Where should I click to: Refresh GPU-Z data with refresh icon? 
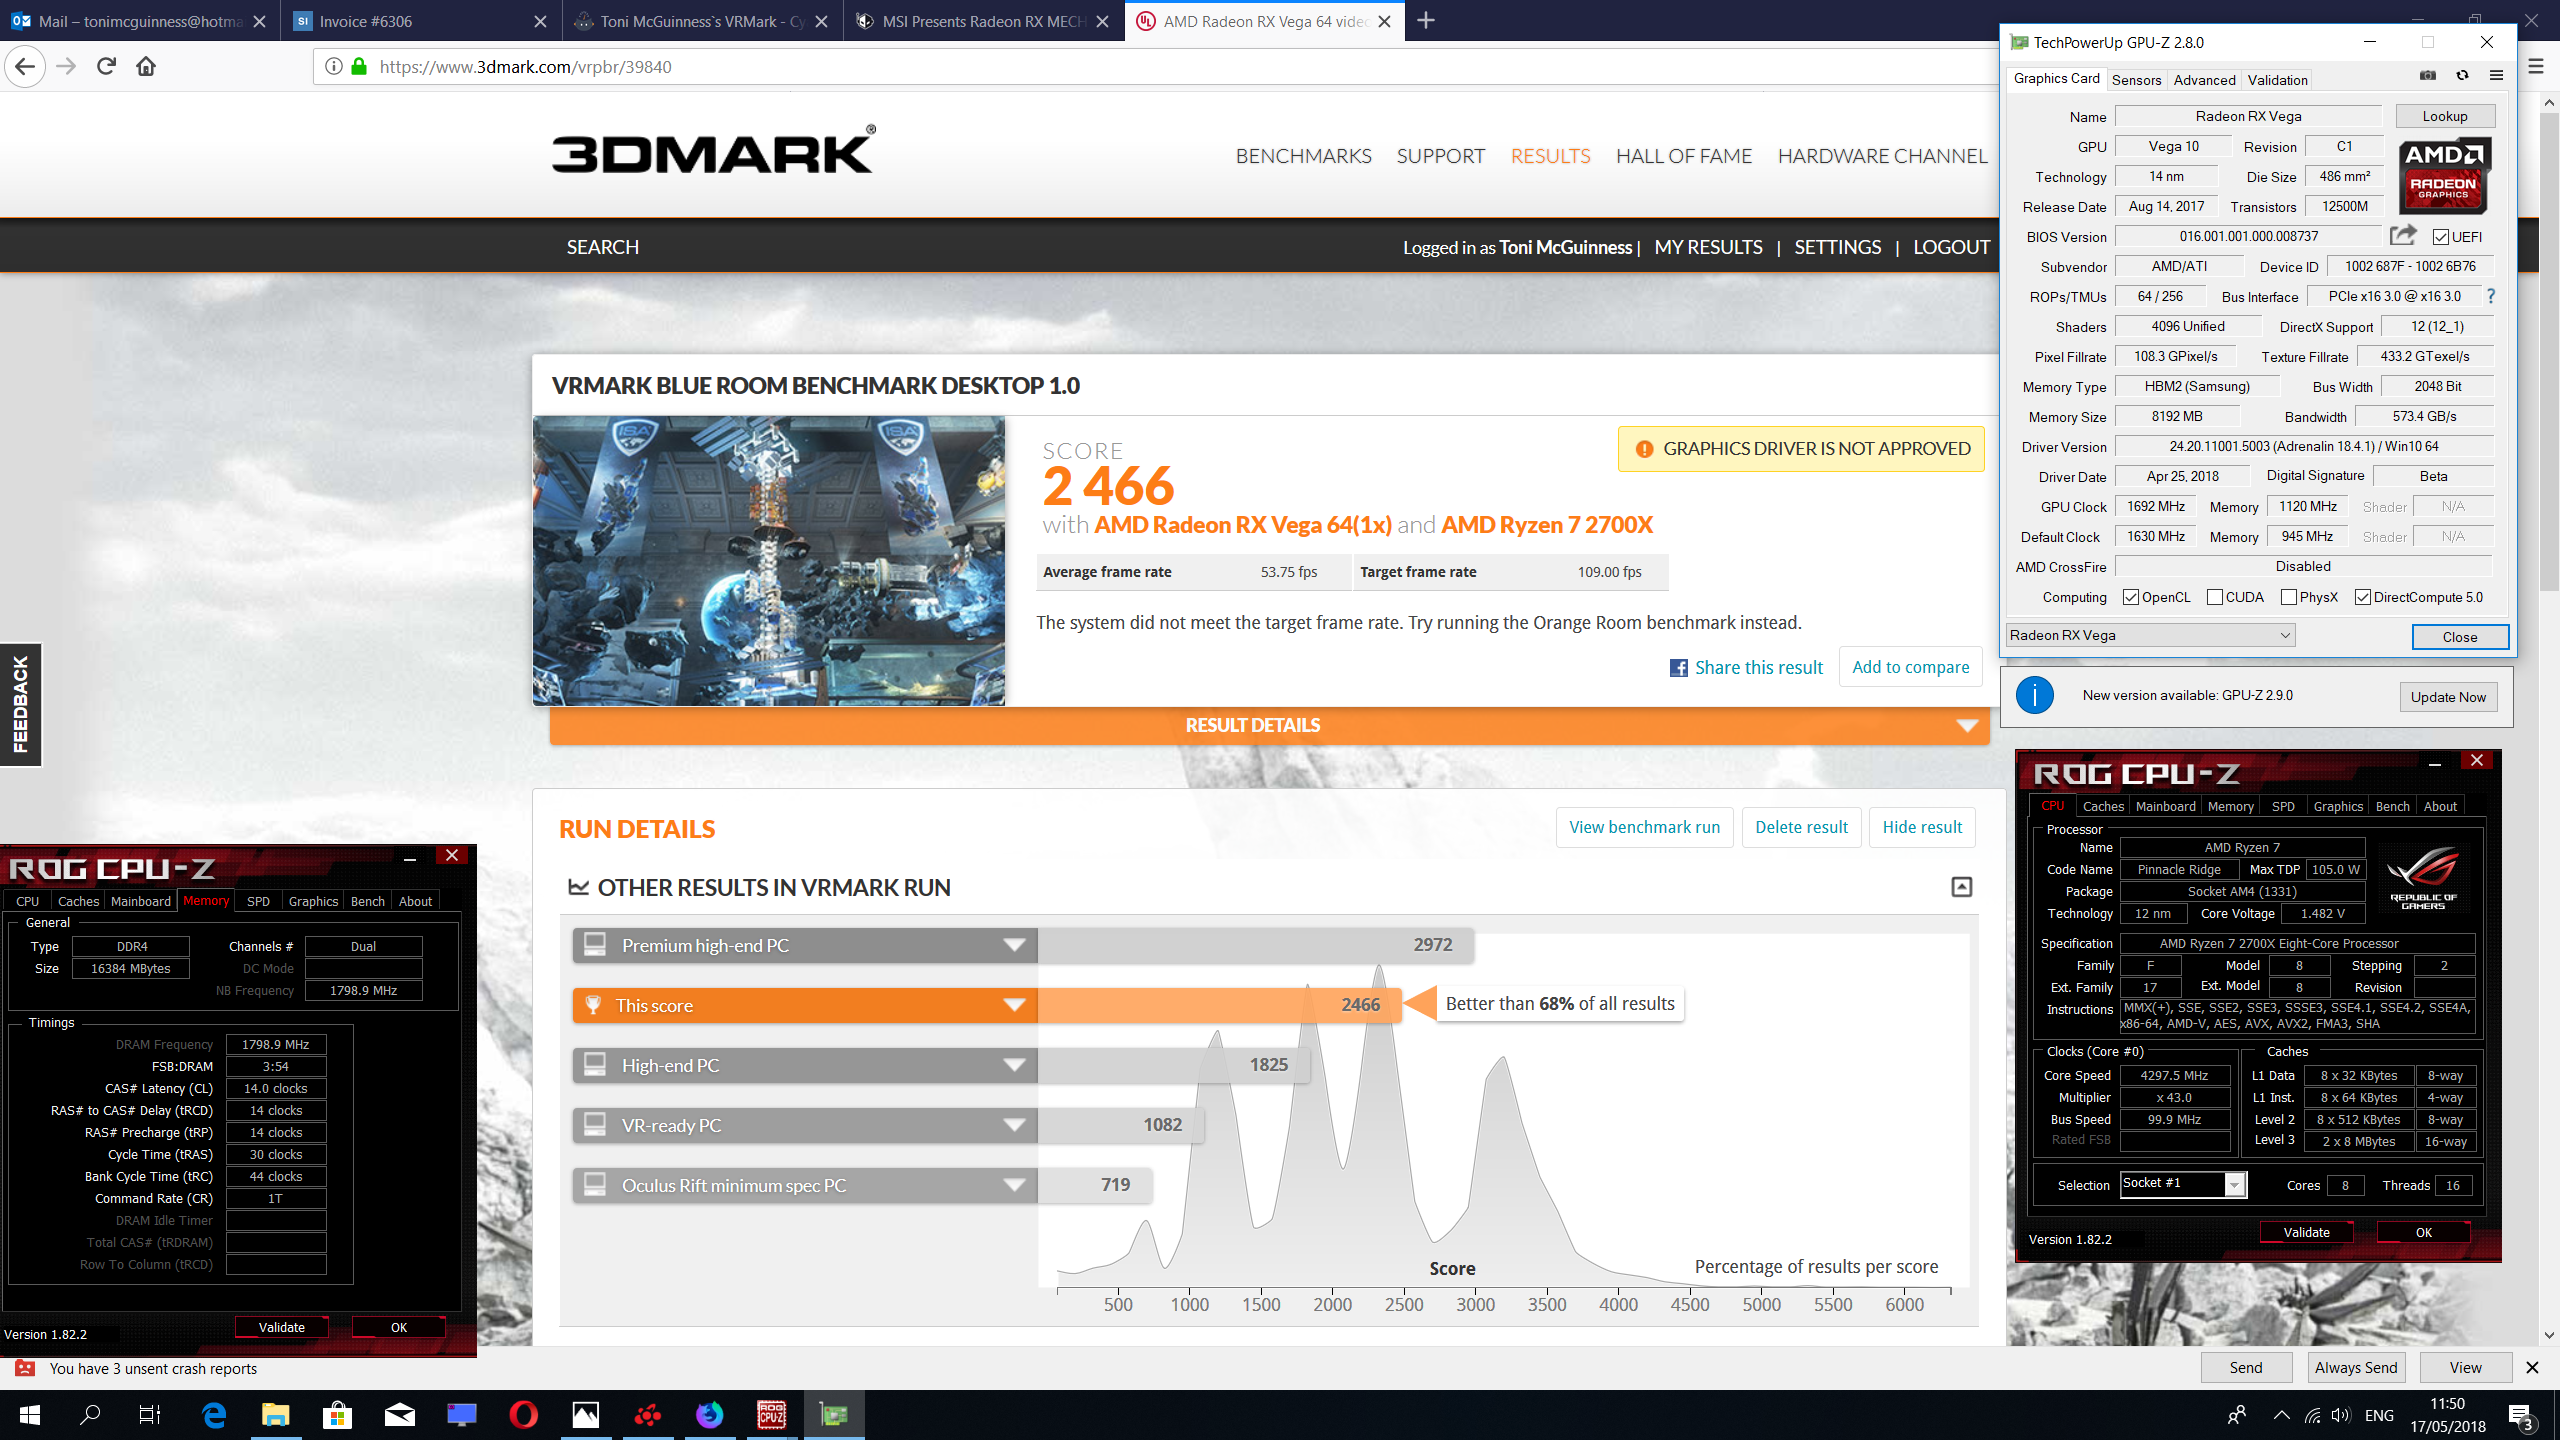(2463, 77)
